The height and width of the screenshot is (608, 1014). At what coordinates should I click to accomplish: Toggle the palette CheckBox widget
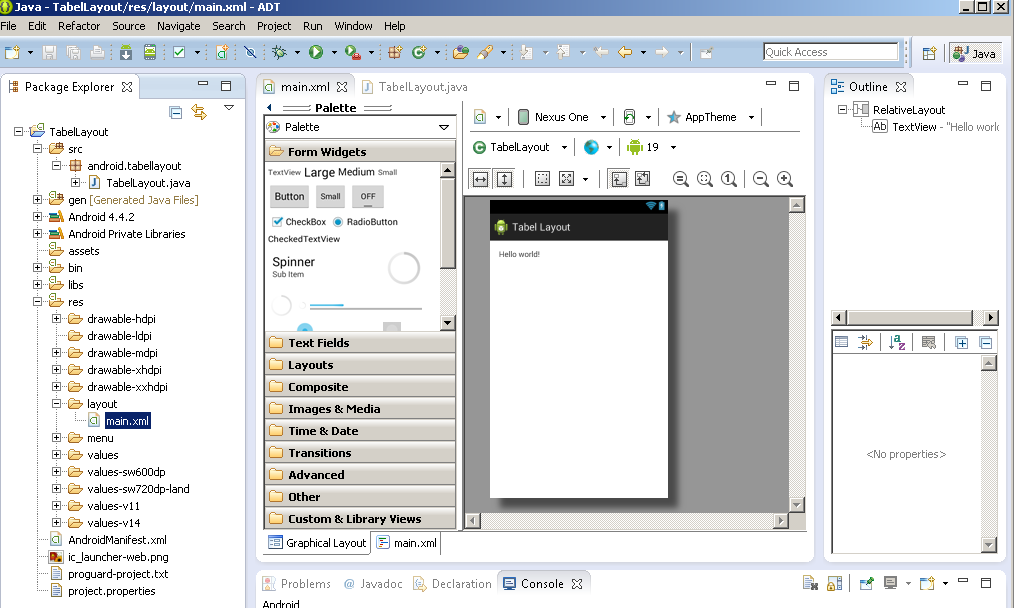click(x=299, y=221)
